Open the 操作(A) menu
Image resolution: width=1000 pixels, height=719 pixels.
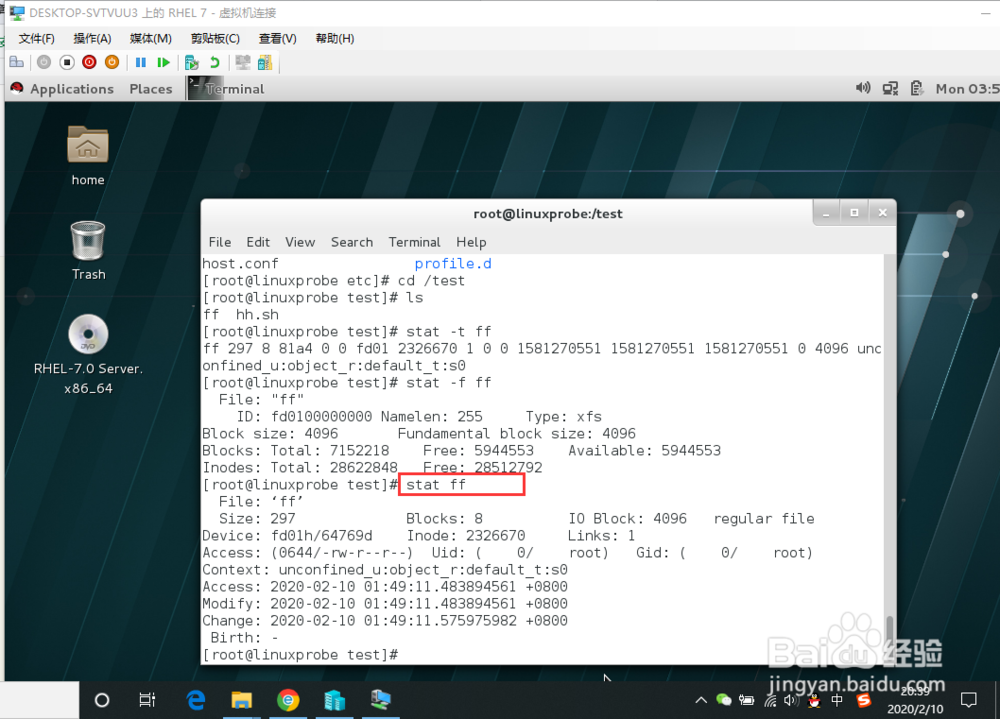(x=92, y=38)
